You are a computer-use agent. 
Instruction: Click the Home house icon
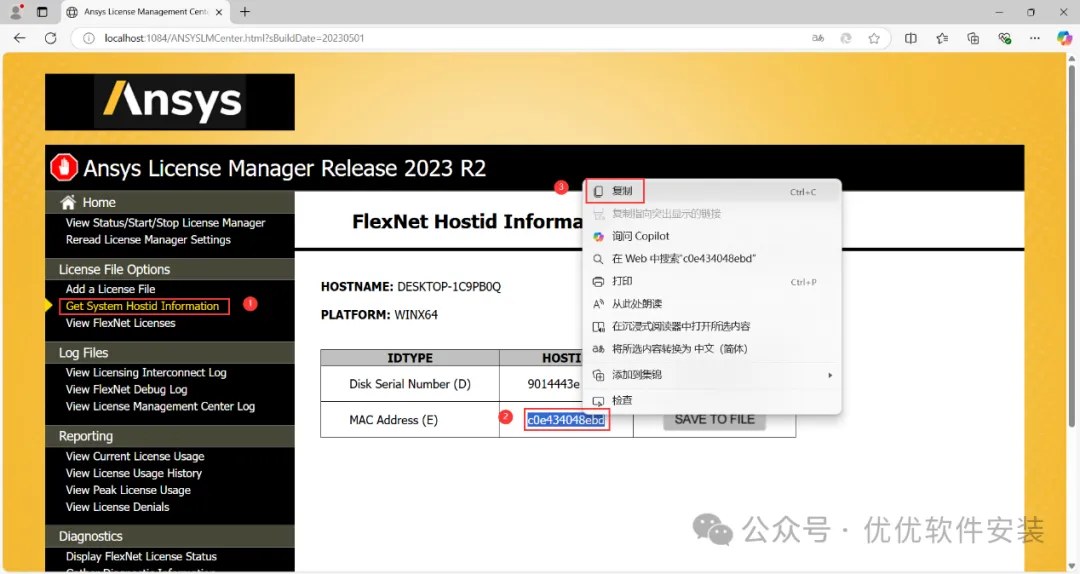point(68,203)
